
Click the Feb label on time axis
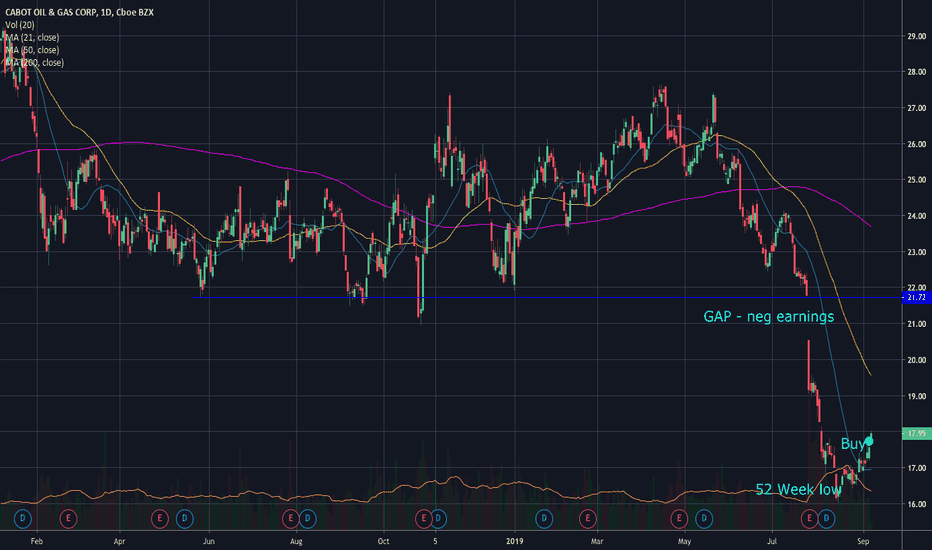[x=37, y=541]
